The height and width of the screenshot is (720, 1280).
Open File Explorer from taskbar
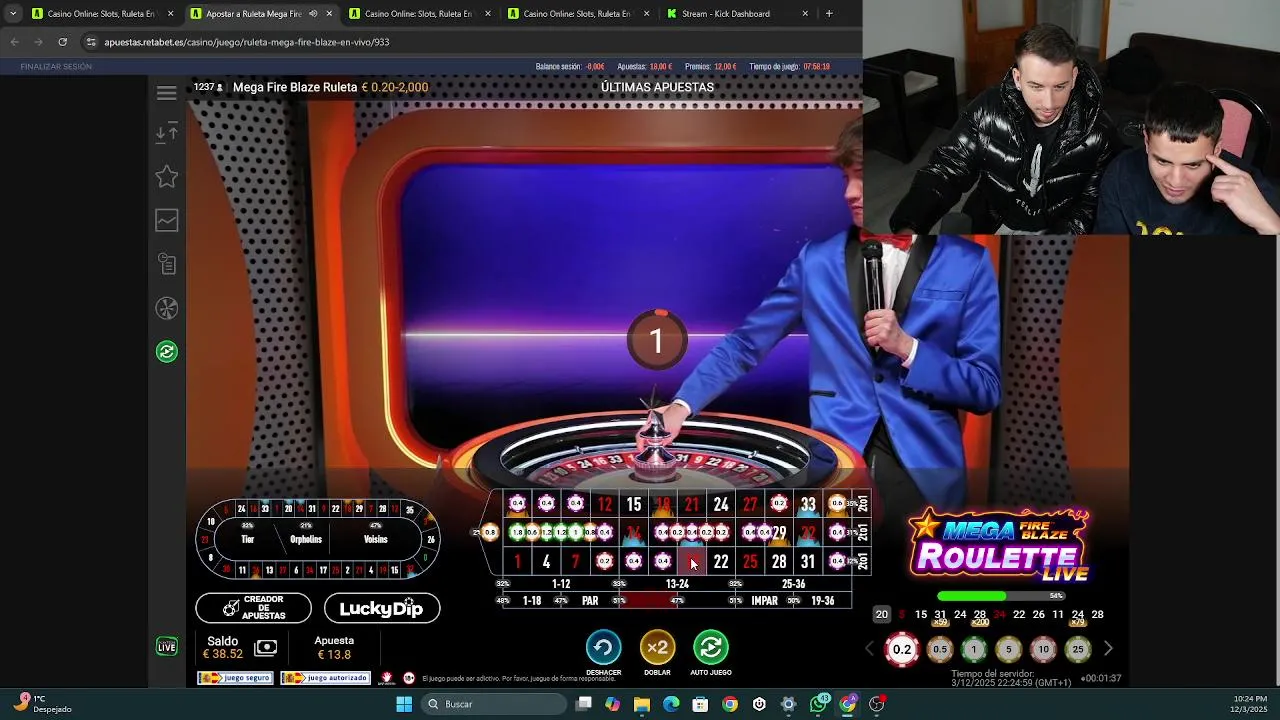[x=642, y=704]
